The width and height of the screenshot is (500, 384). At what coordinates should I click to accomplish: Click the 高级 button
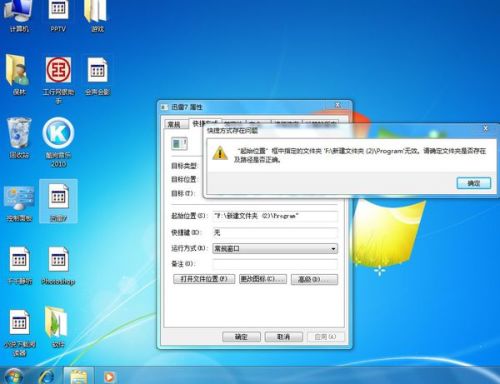tap(314, 279)
